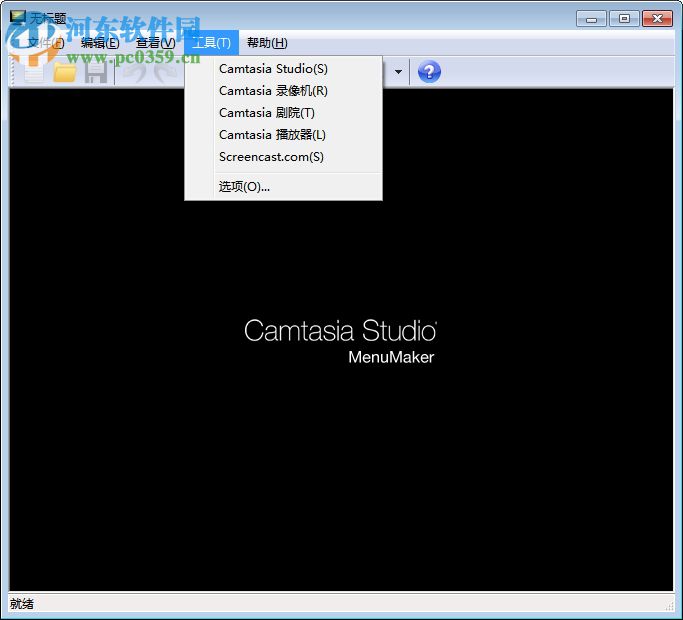Open the 查看(V) menu
Screen dimensions: 683x620
[x=155, y=43]
